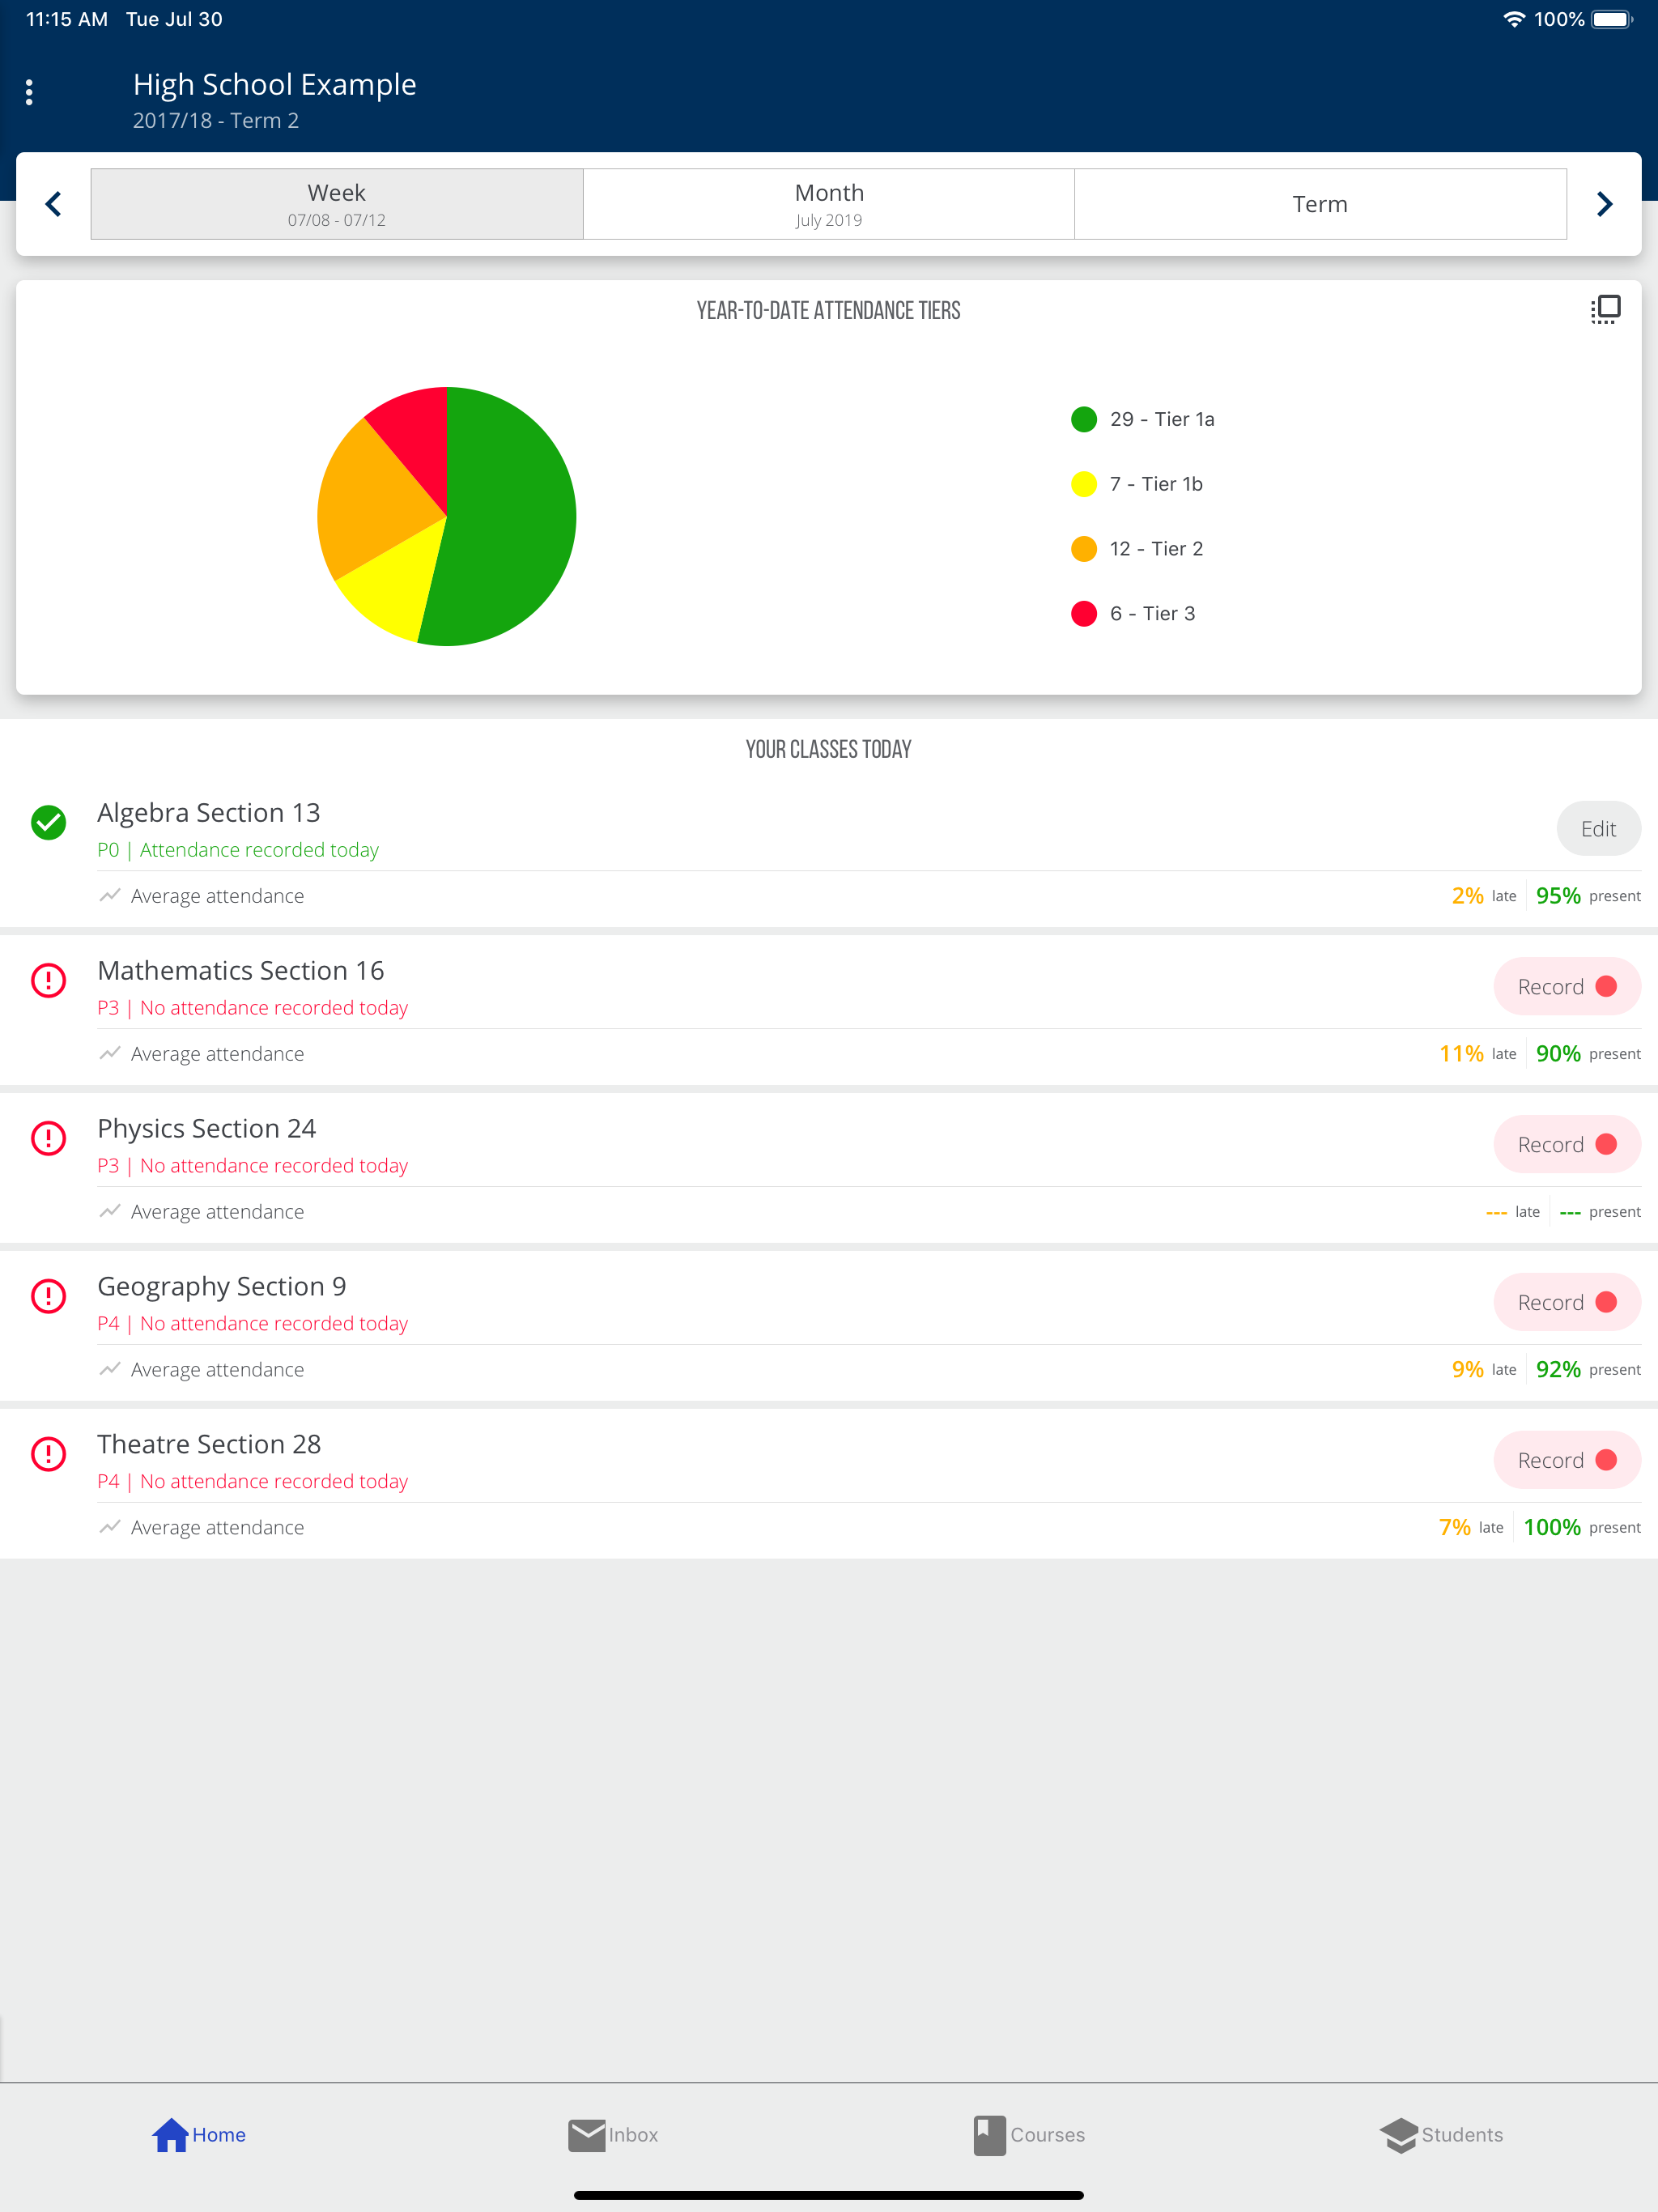Record attendance for Physics Section 24

1566,1144
